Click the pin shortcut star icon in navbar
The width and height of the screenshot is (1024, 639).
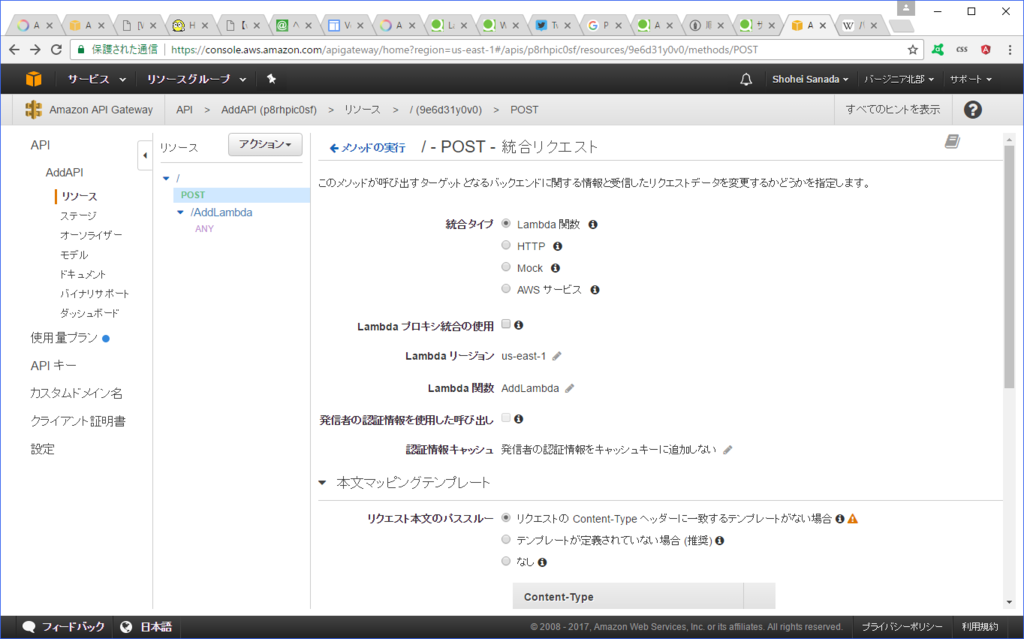click(269, 78)
